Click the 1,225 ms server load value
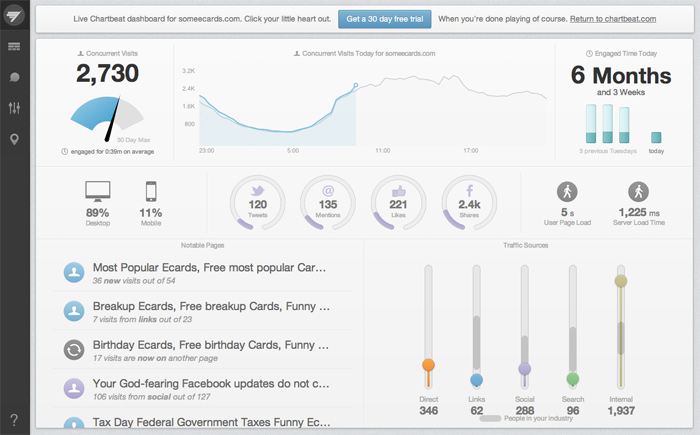700x435 pixels. pyautogui.click(x=639, y=212)
